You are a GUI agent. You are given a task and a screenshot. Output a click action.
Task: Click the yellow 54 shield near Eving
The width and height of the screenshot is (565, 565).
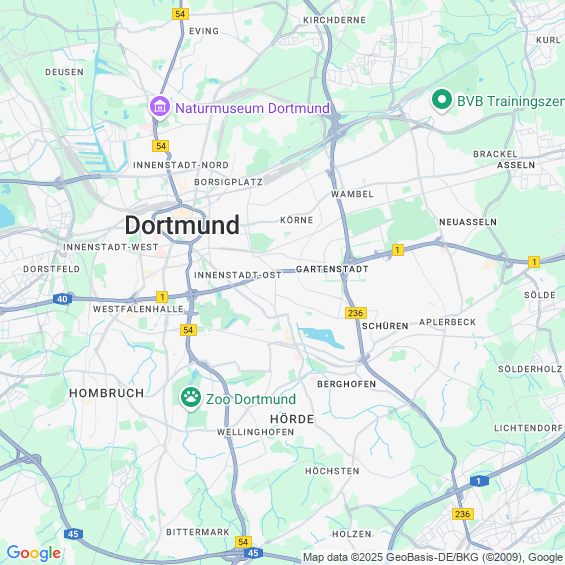click(180, 14)
